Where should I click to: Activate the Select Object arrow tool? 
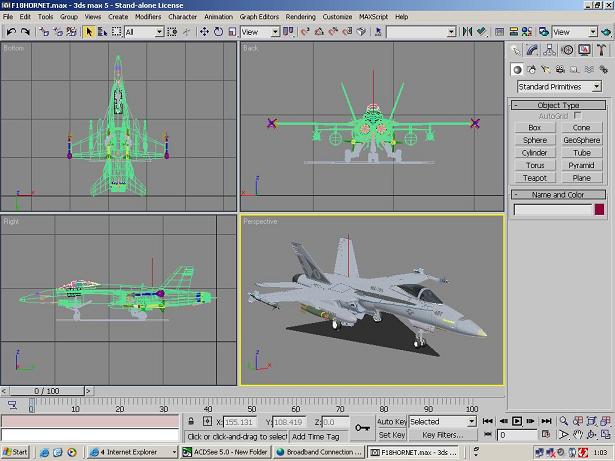tap(89, 32)
